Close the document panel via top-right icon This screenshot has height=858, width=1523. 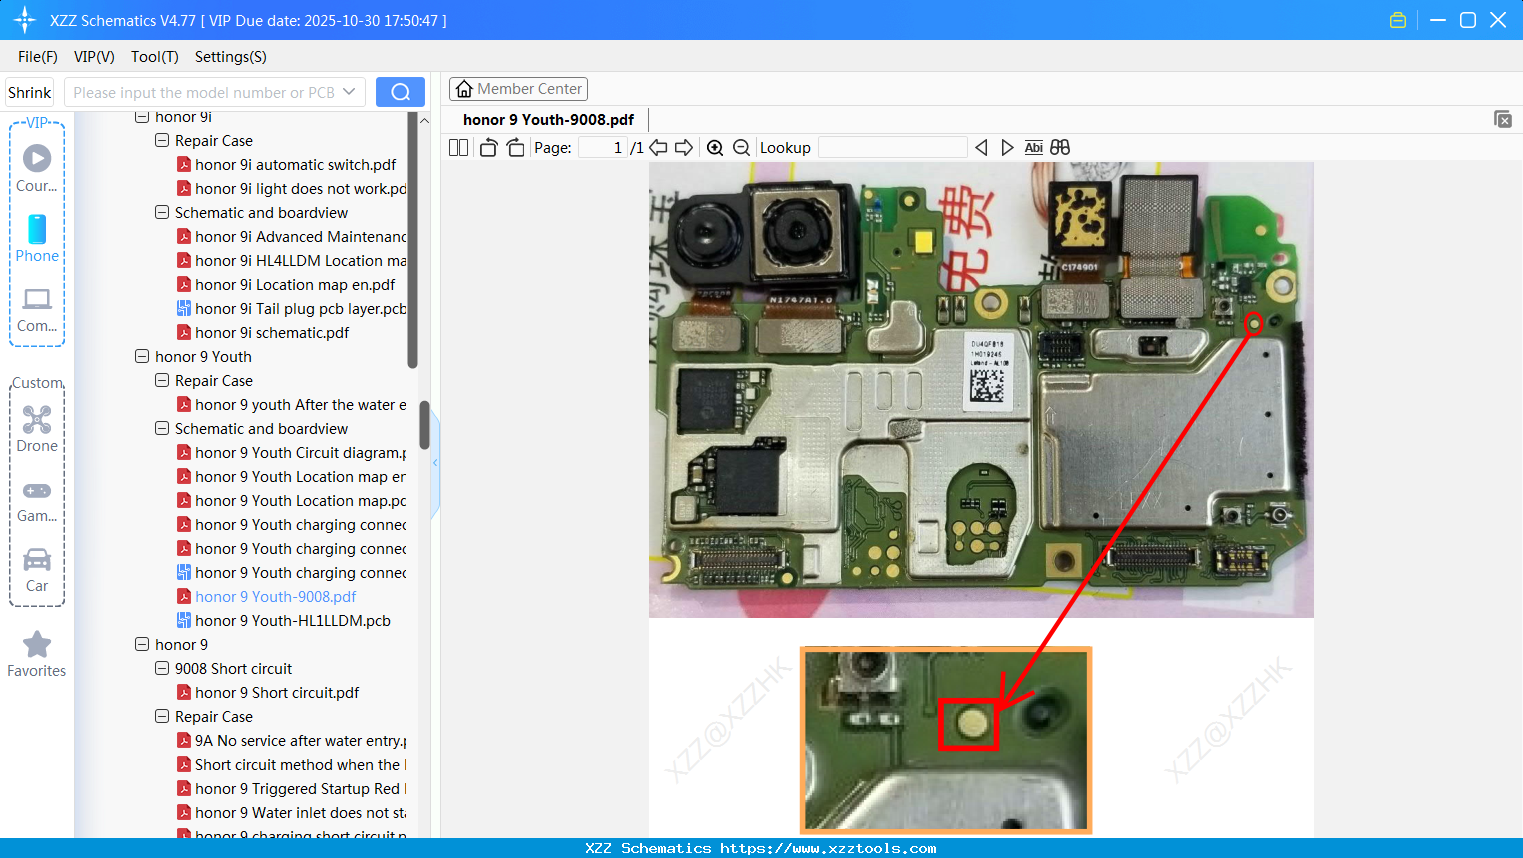click(1503, 119)
